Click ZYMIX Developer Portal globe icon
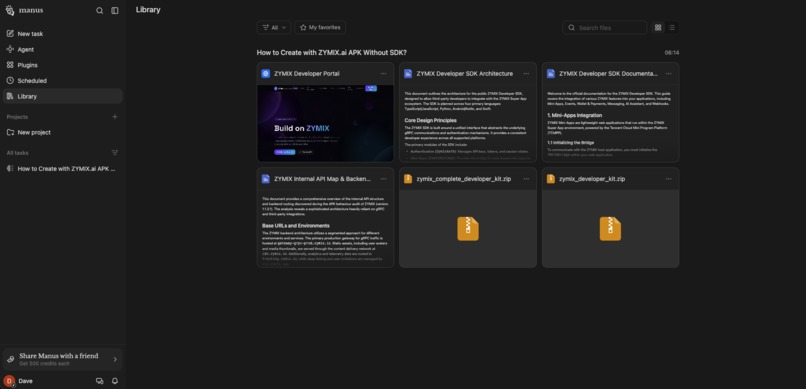 [x=265, y=73]
